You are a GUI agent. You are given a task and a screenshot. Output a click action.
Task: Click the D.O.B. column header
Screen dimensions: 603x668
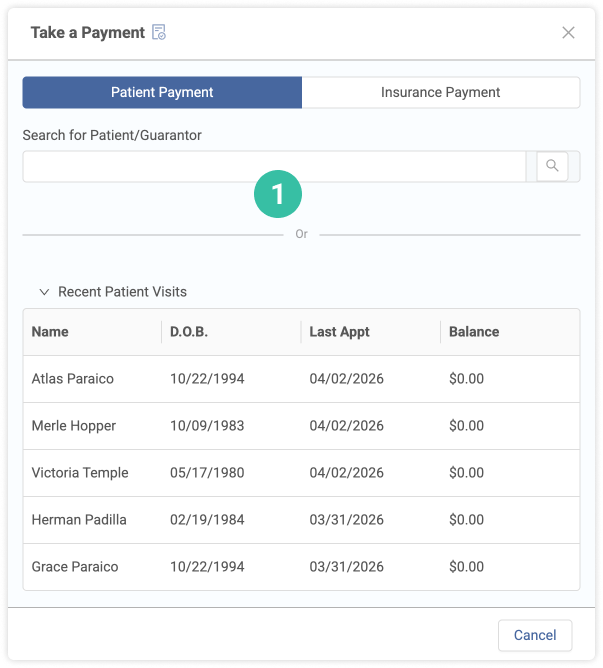(189, 332)
